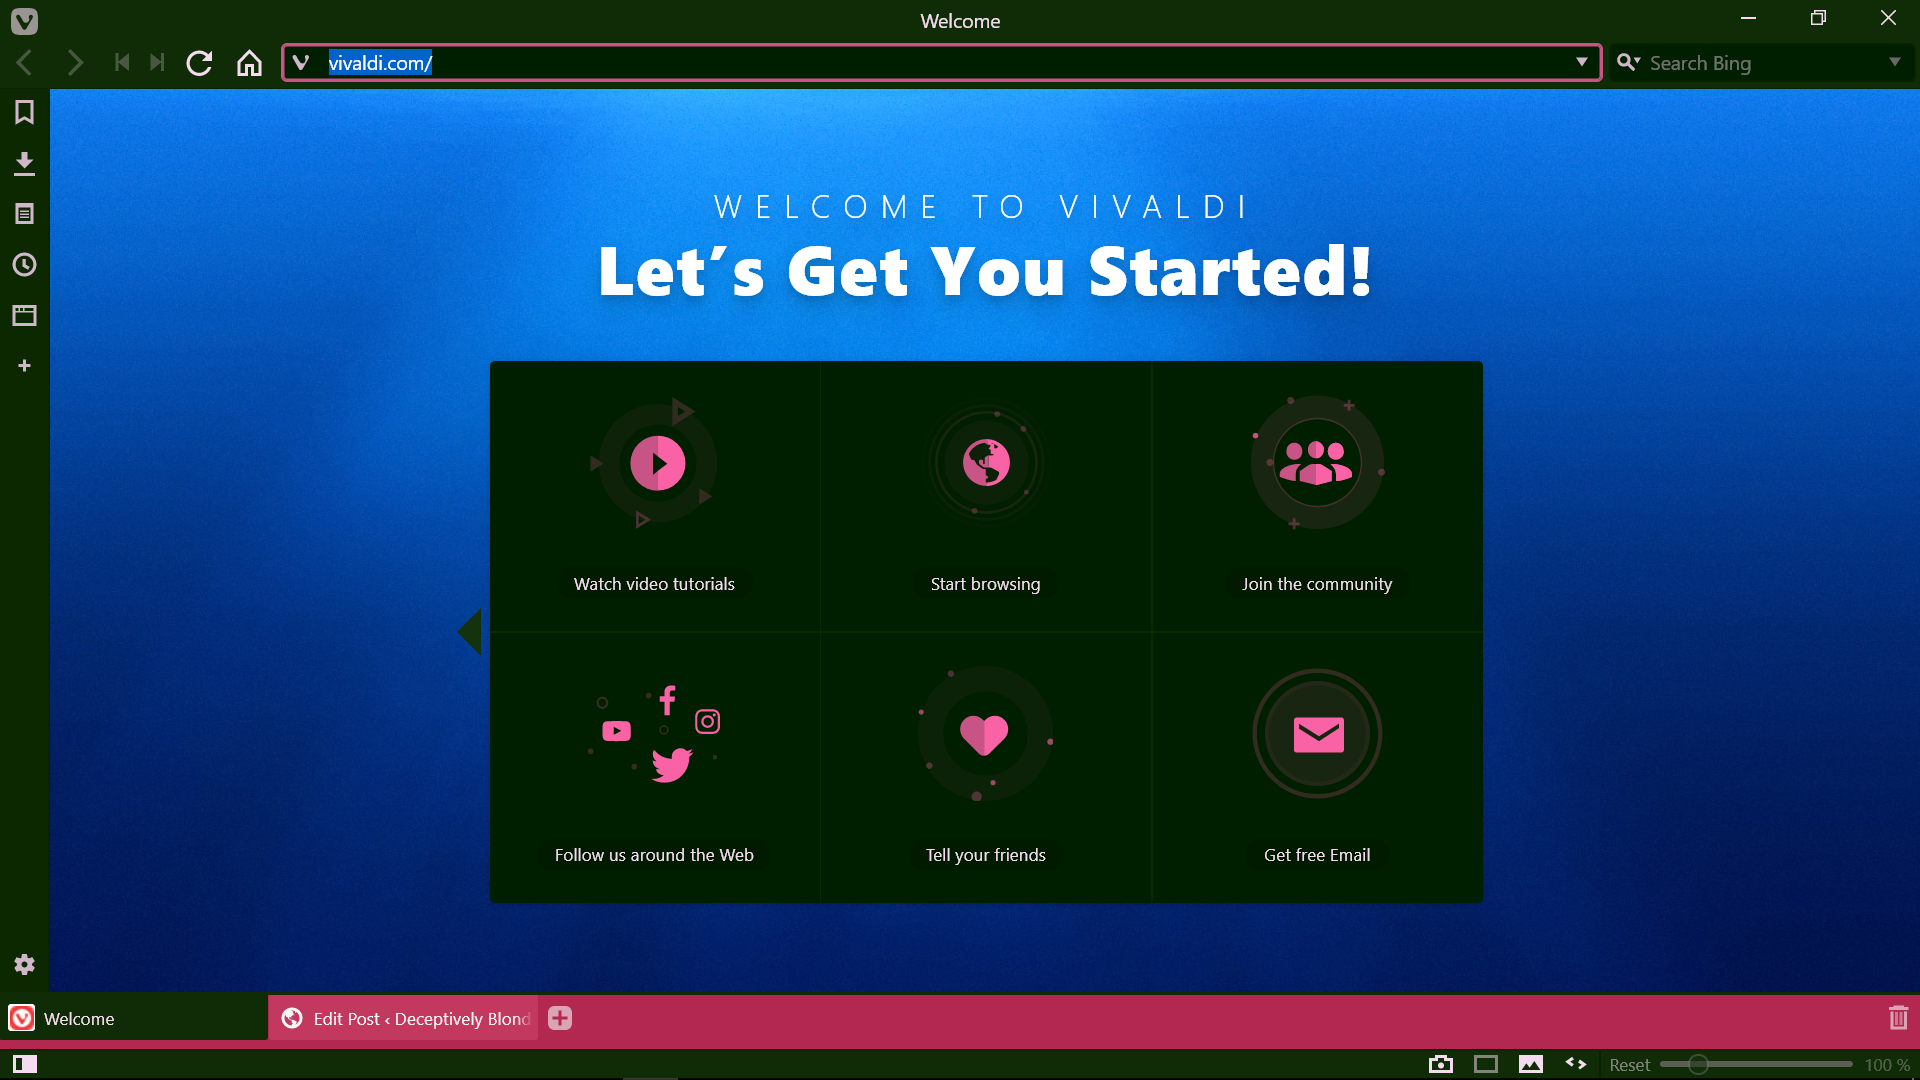Open the Notes panel
The width and height of the screenshot is (1920, 1080).
tap(24, 214)
